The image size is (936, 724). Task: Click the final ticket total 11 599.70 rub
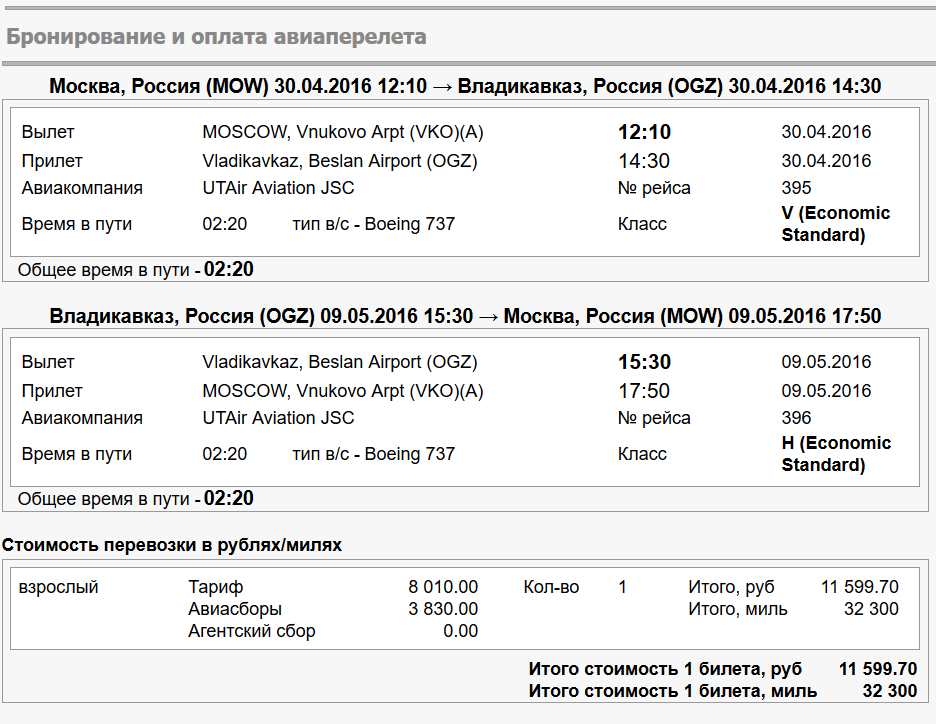pyautogui.click(x=878, y=669)
